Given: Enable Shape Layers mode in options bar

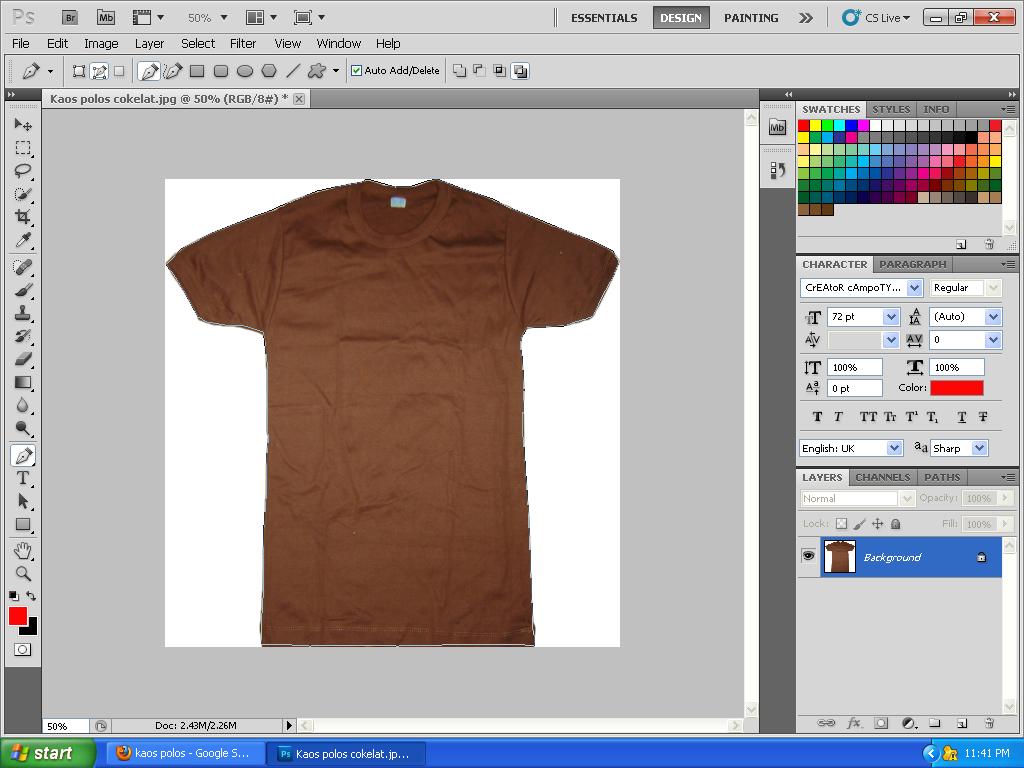Looking at the screenshot, I should 78,71.
